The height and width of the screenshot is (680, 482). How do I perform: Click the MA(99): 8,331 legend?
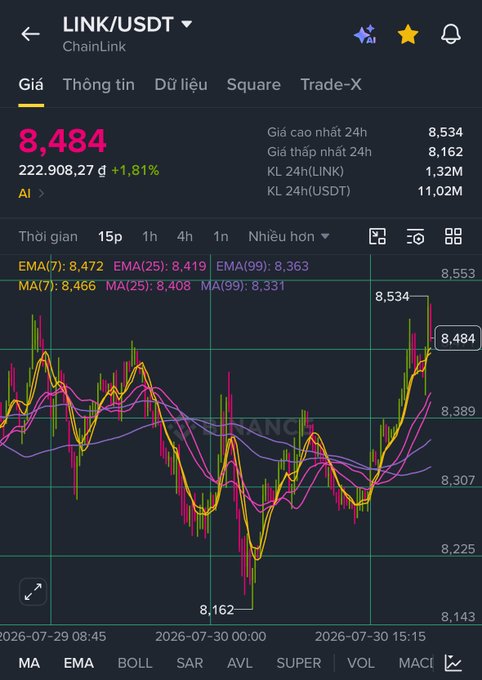click(243, 286)
